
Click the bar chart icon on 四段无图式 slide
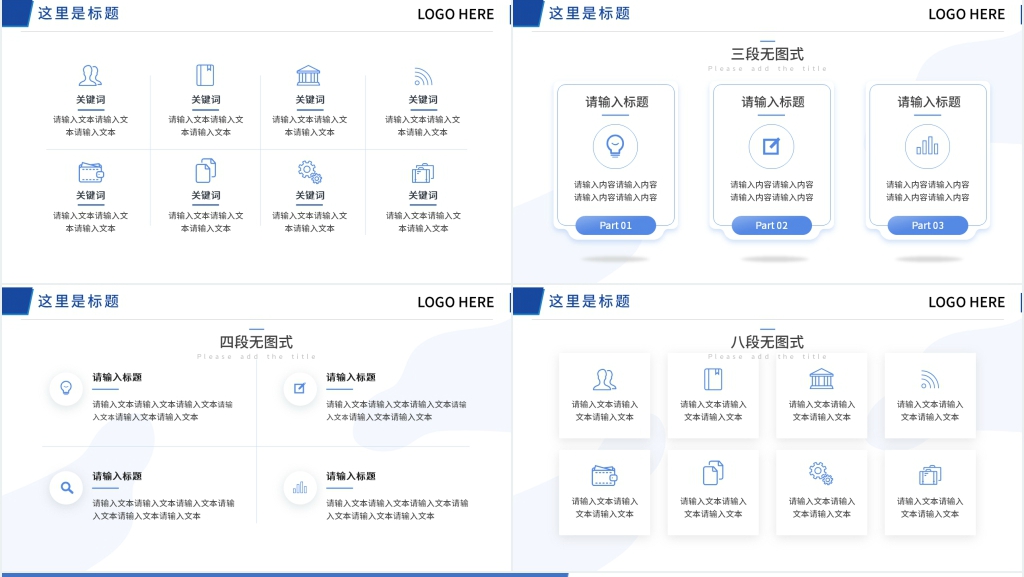pyautogui.click(x=300, y=487)
